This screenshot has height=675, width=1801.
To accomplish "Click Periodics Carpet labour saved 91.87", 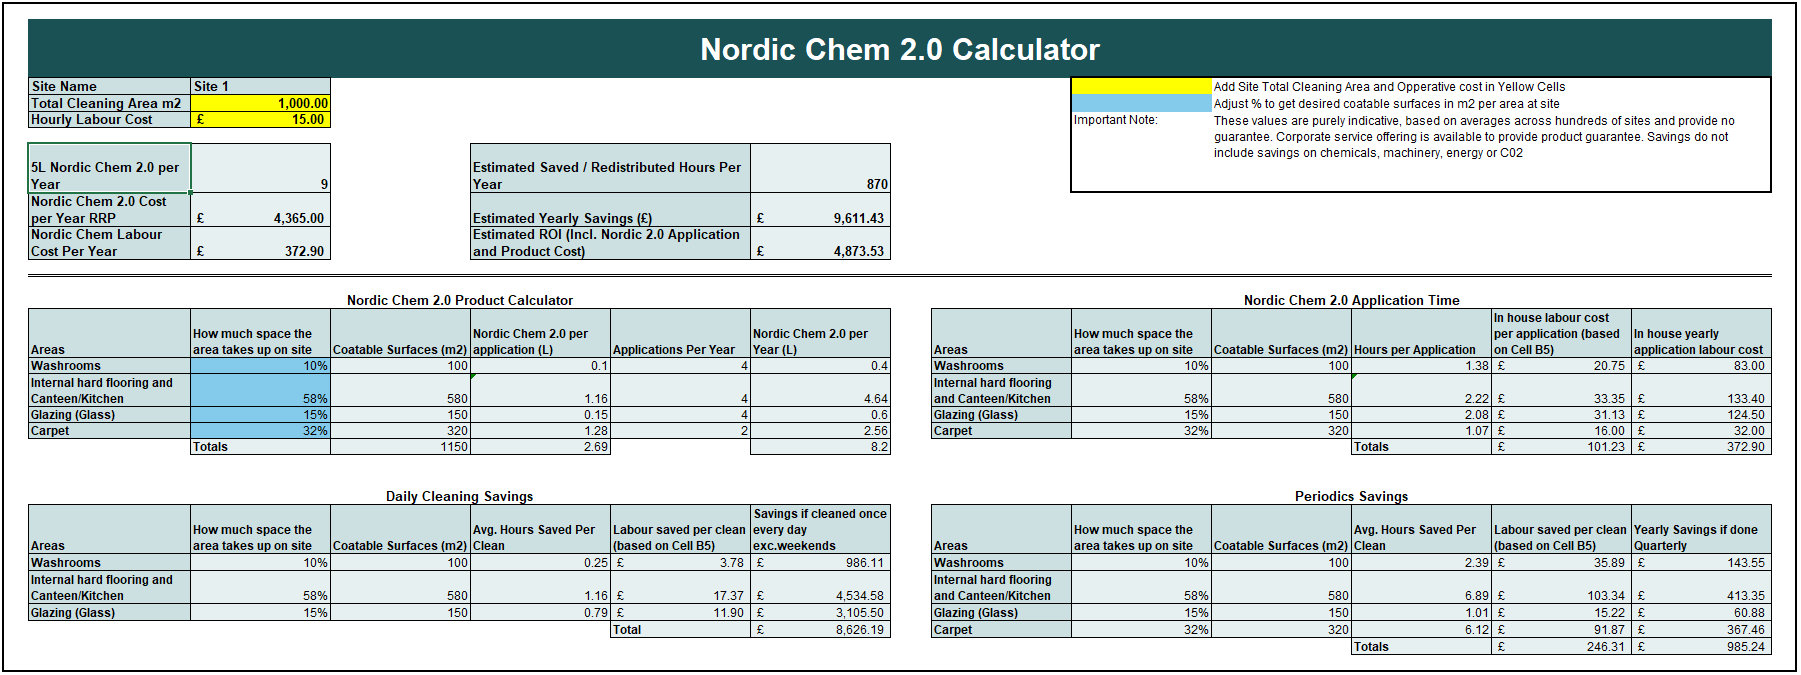I will click(1561, 629).
